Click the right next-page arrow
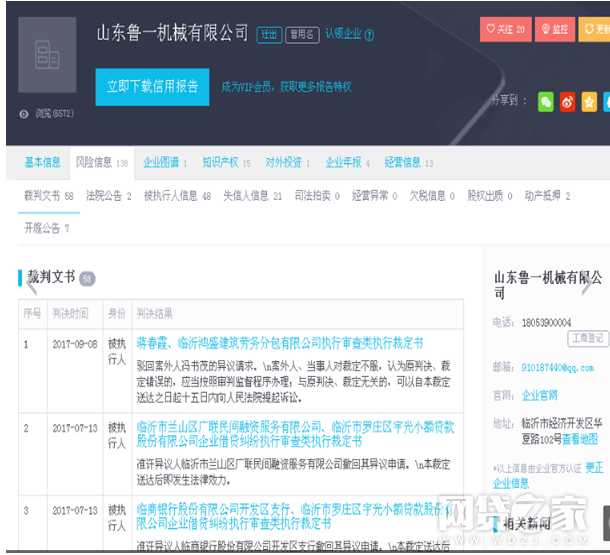The width and height of the screenshot is (610, 555). [586, 285]
